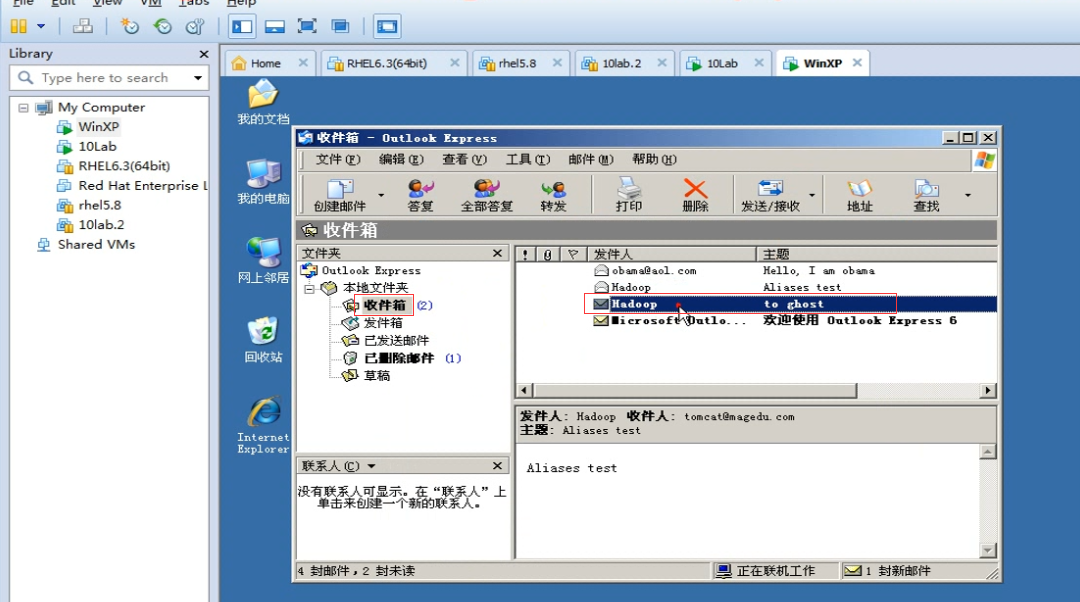Screen dimensions: 1080x602
Task: Click message list horizontal scrollbar right arrow
Action: coord(988,391)
